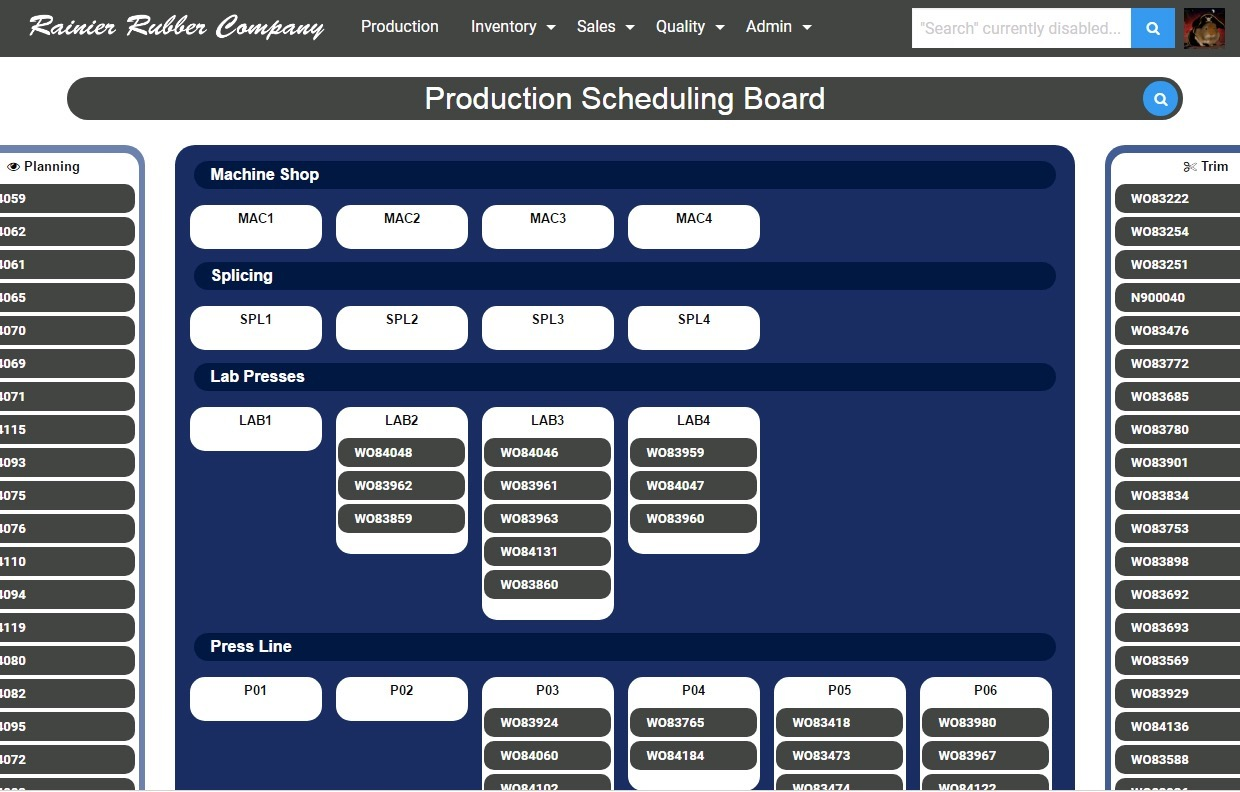
Task: Select the MAC3 machine card
Action: coord(548,227)
